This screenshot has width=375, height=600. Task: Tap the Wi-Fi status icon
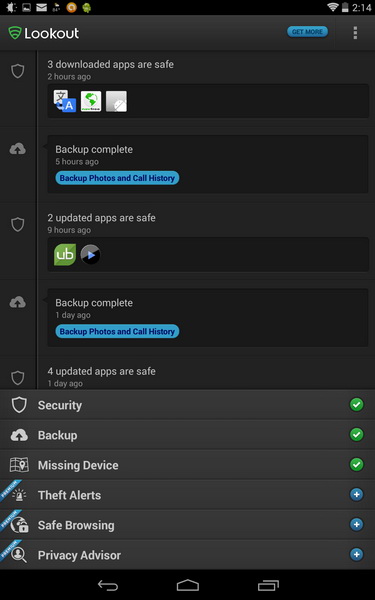coord(333,7)
